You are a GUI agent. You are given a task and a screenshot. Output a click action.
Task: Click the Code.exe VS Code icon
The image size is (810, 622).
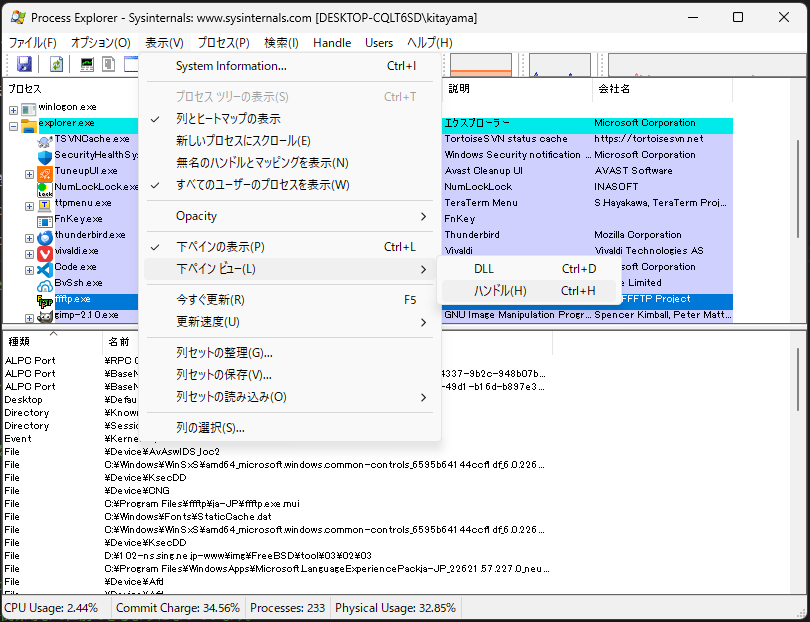[45, 269]
